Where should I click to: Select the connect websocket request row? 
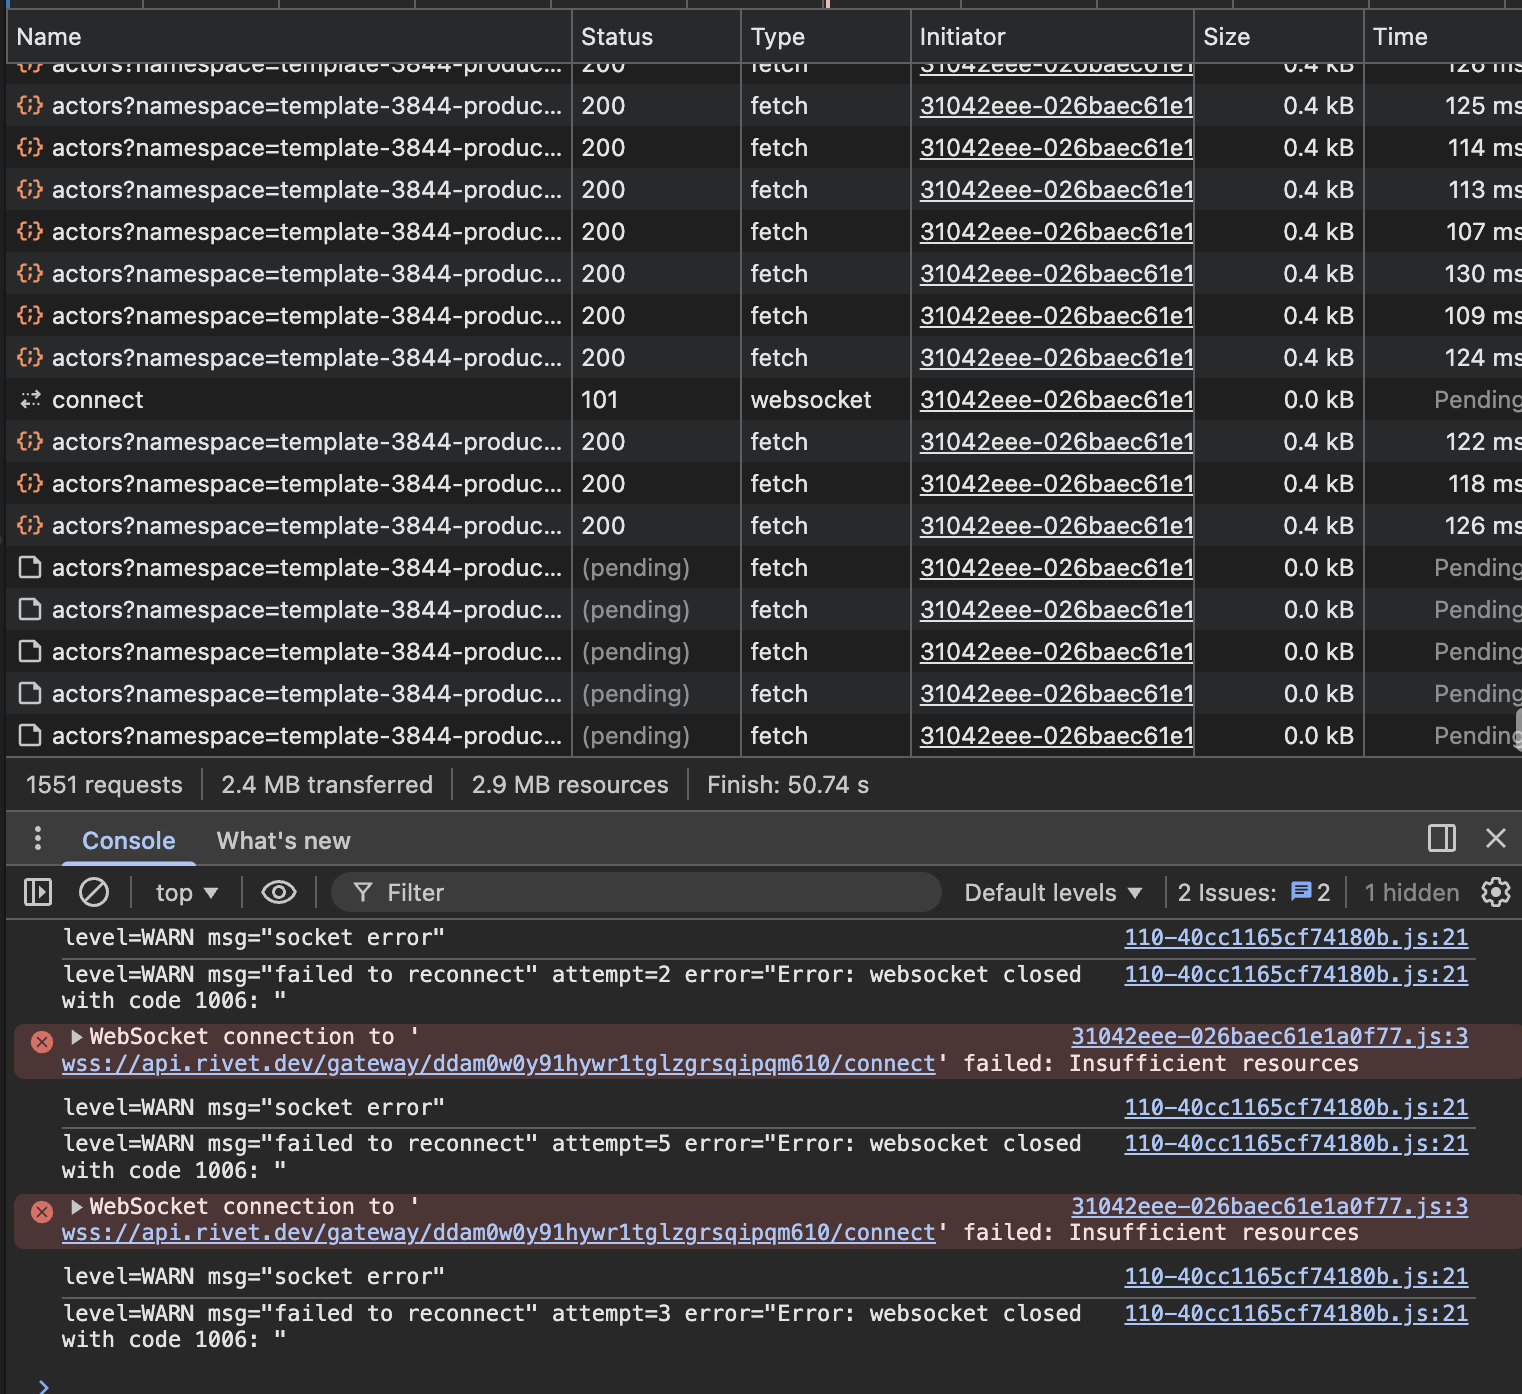98,400
